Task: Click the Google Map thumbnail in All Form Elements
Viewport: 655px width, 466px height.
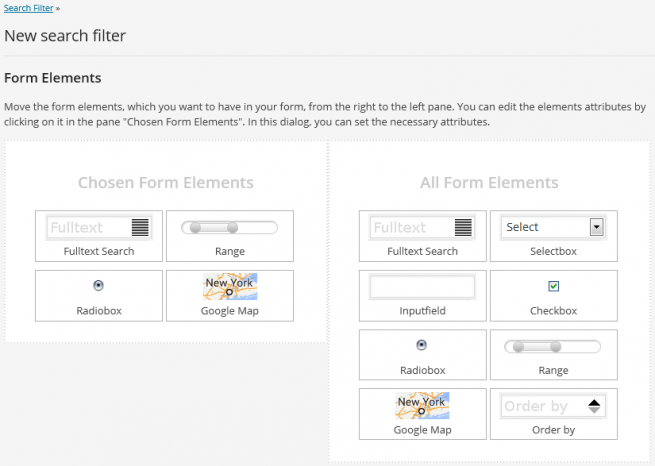Action: pyautogui.click(x=422, y=405)
